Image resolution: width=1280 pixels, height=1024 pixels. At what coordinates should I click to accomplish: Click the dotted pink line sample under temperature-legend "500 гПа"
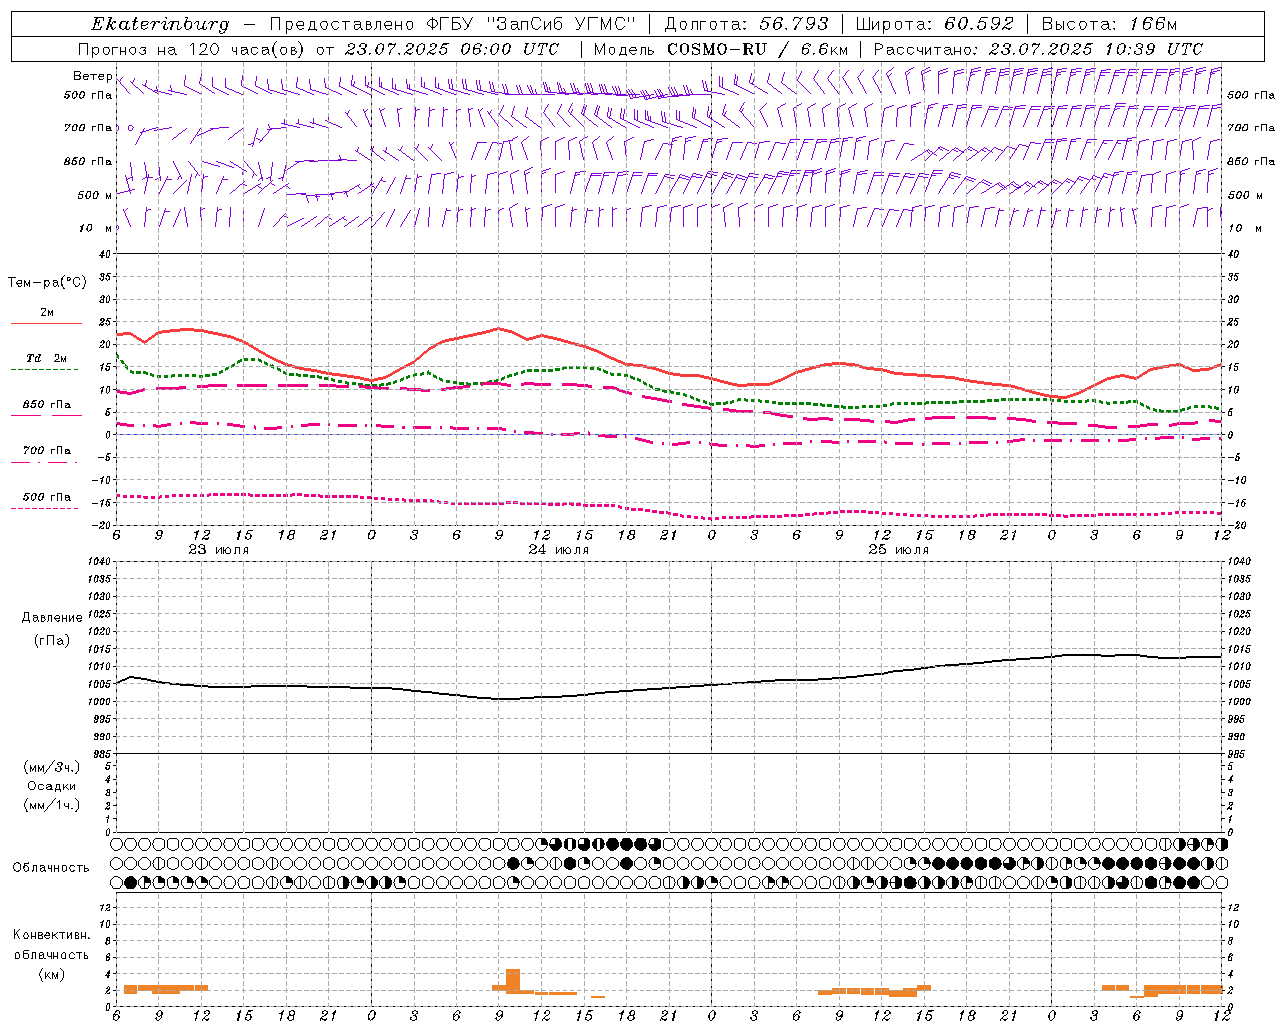[44, 508]
